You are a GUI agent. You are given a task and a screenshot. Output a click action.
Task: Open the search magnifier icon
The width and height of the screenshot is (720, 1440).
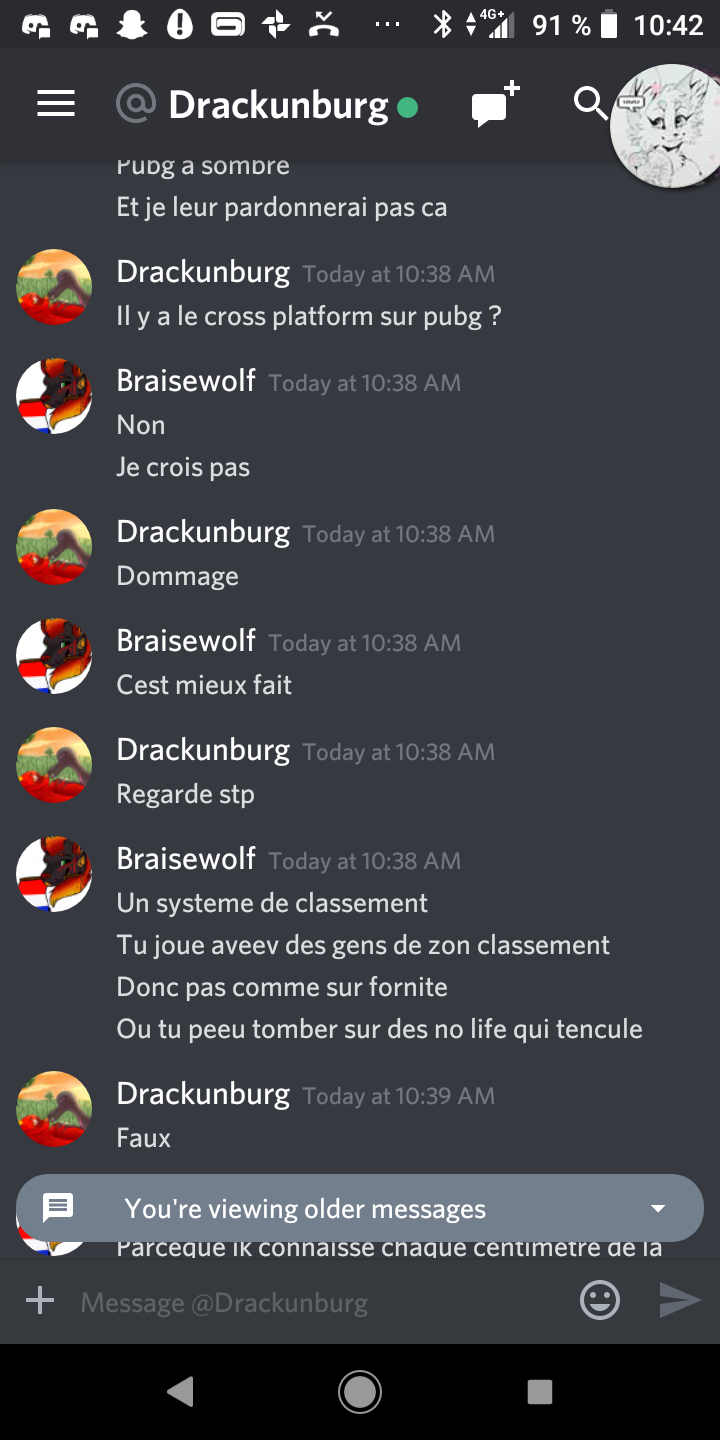coord(590,103)
